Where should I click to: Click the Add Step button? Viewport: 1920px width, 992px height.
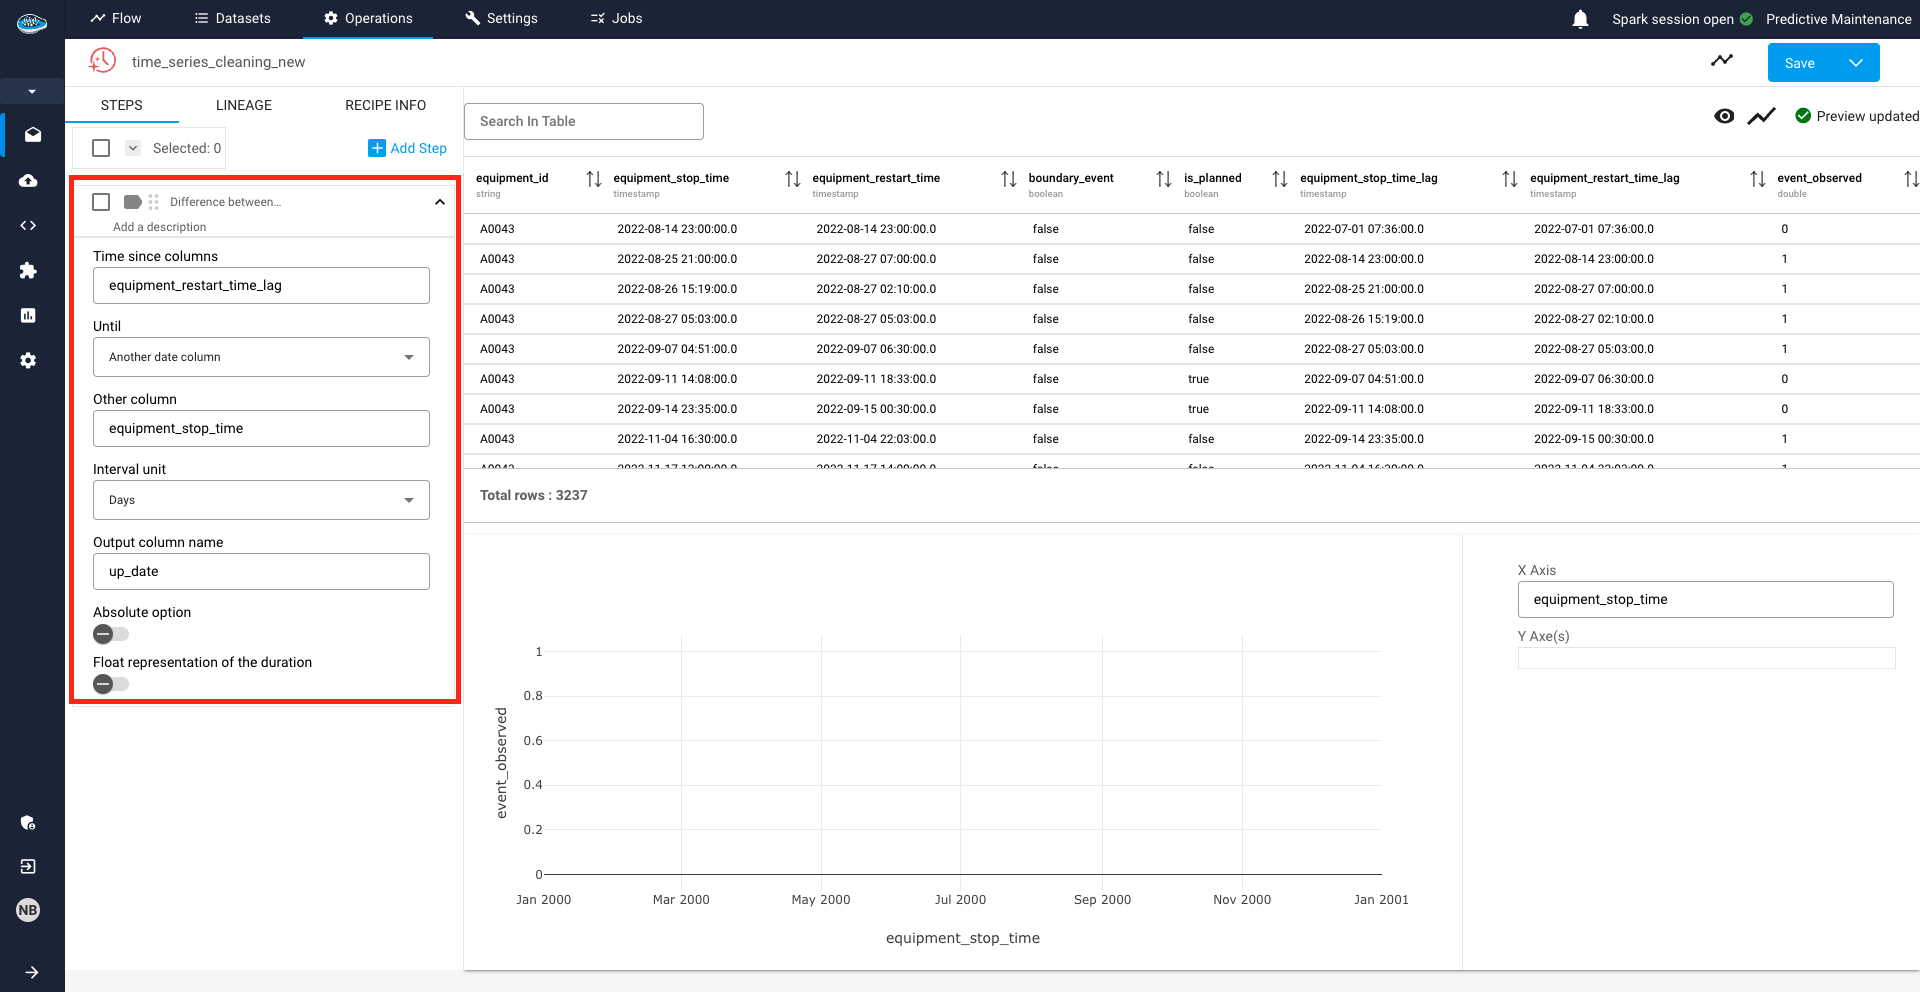pos(407,148)
